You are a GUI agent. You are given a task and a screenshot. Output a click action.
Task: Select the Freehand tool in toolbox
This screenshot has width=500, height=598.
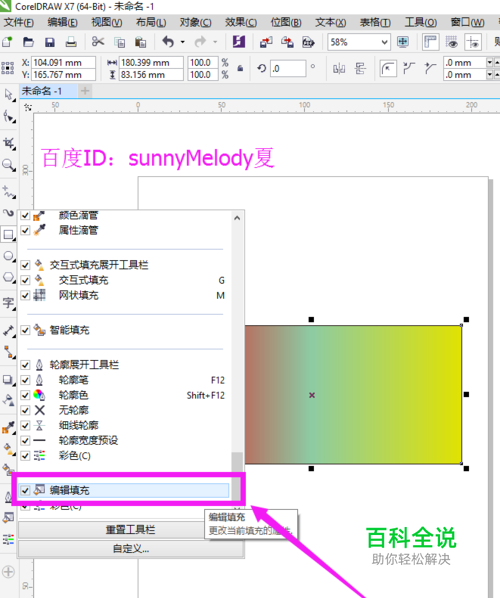click(x=9, y=192)
